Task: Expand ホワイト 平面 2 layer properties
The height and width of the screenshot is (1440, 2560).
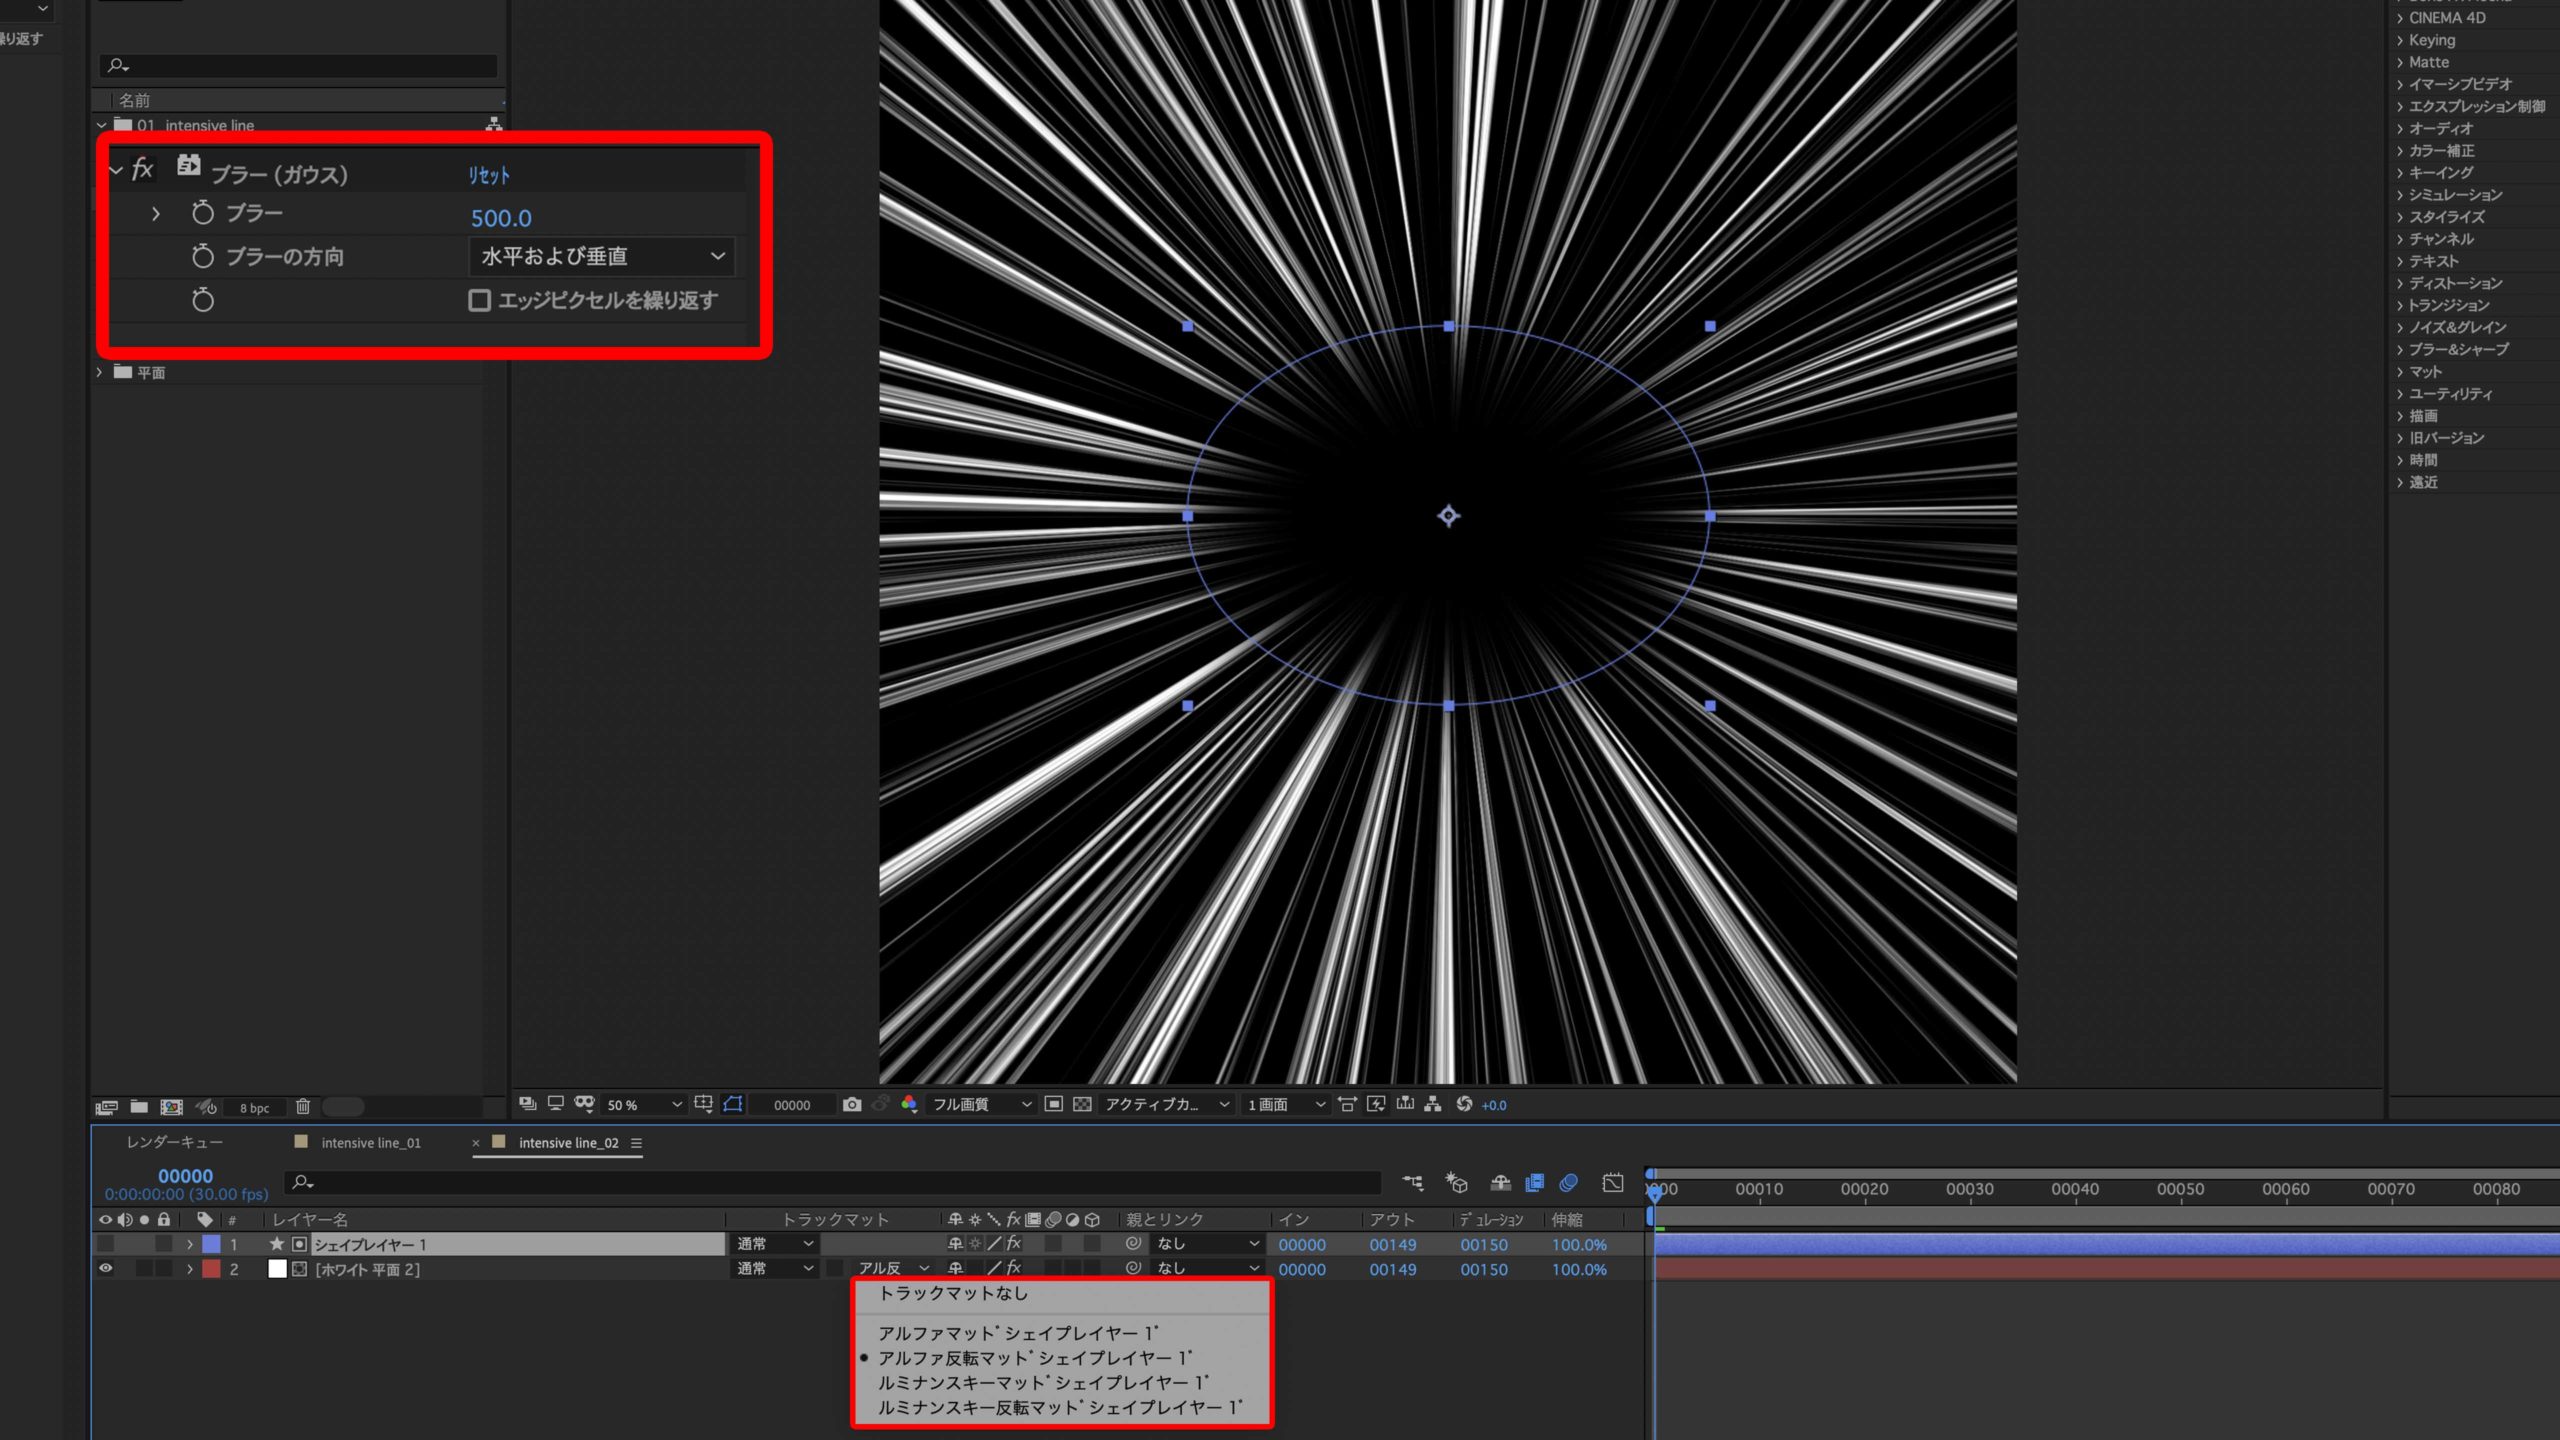Action: pyautogui.click(x=190, y=1268)
